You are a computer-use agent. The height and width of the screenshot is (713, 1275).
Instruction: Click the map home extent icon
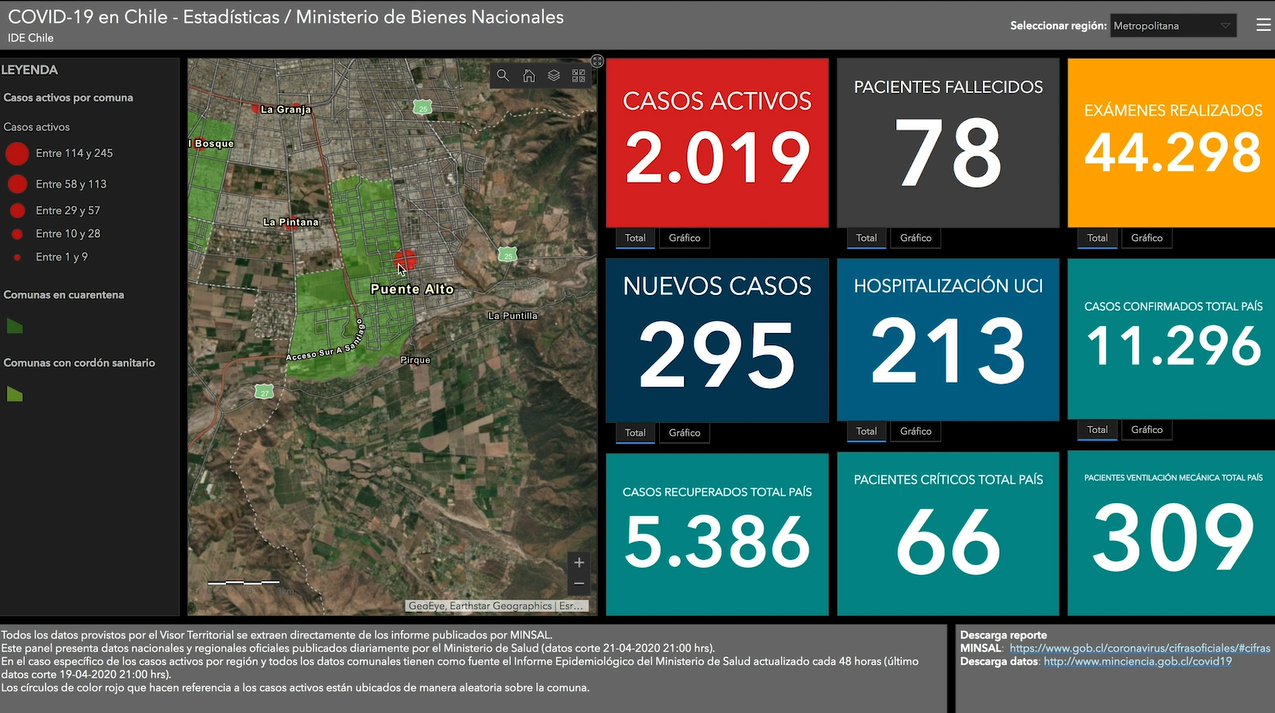point(529,76)
